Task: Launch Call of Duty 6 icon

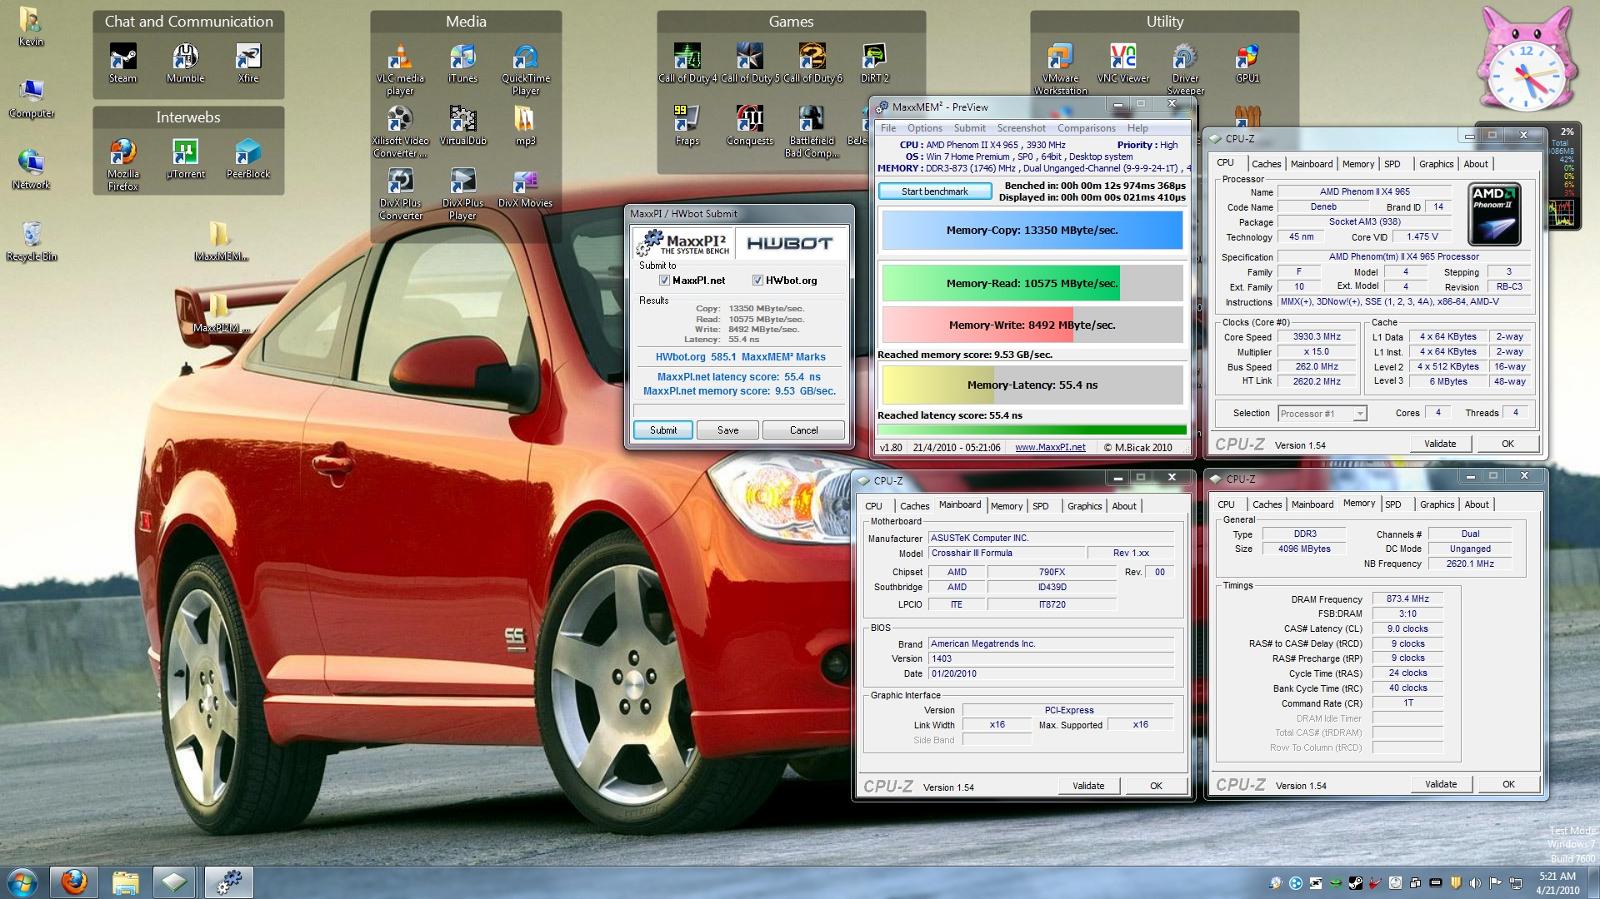Action: (812, 63)
